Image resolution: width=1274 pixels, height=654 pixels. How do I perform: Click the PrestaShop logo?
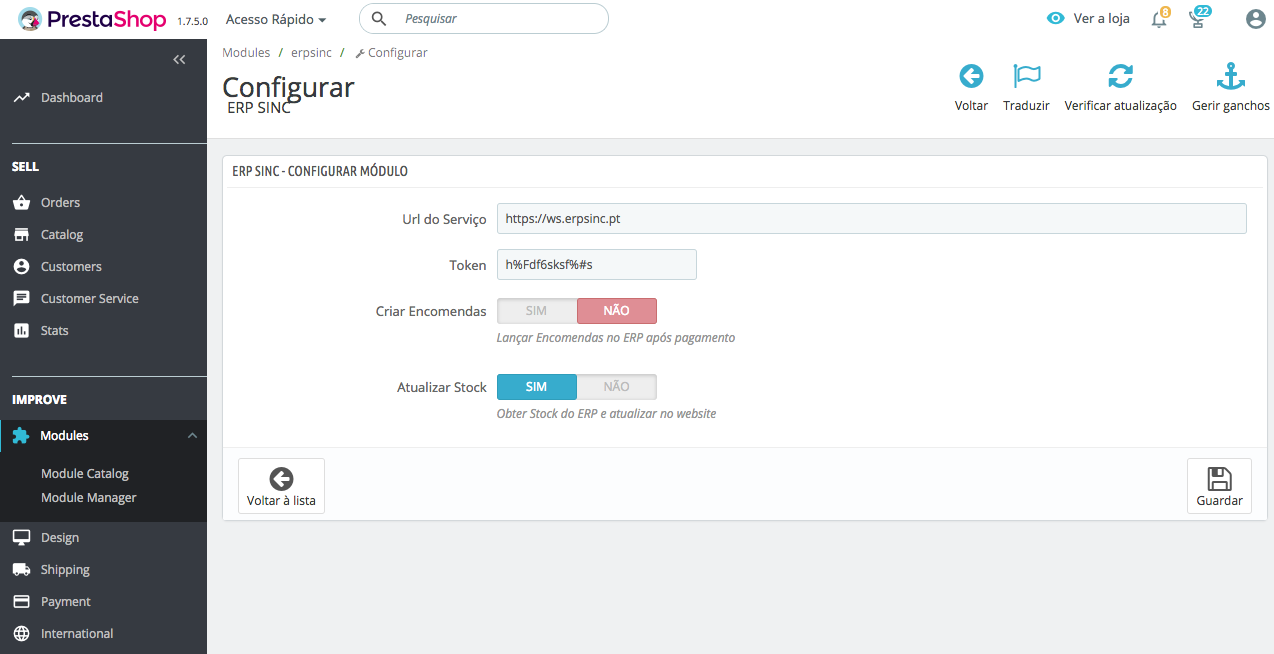coord(94,19)
